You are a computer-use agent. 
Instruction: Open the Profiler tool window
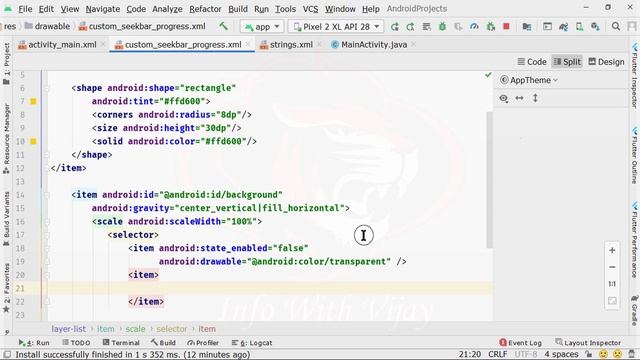click(203, 343)
